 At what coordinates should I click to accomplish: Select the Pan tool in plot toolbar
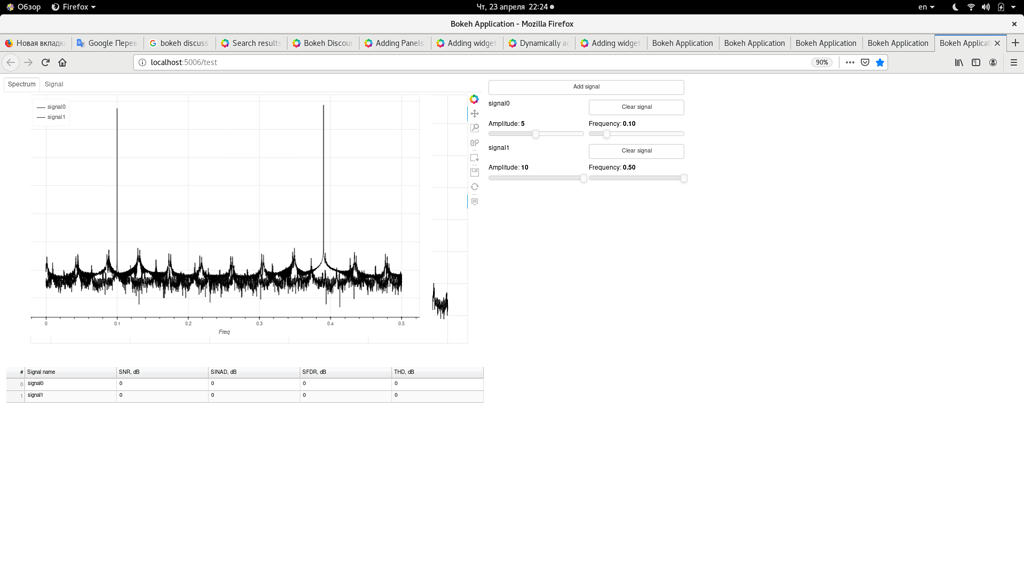474,113
